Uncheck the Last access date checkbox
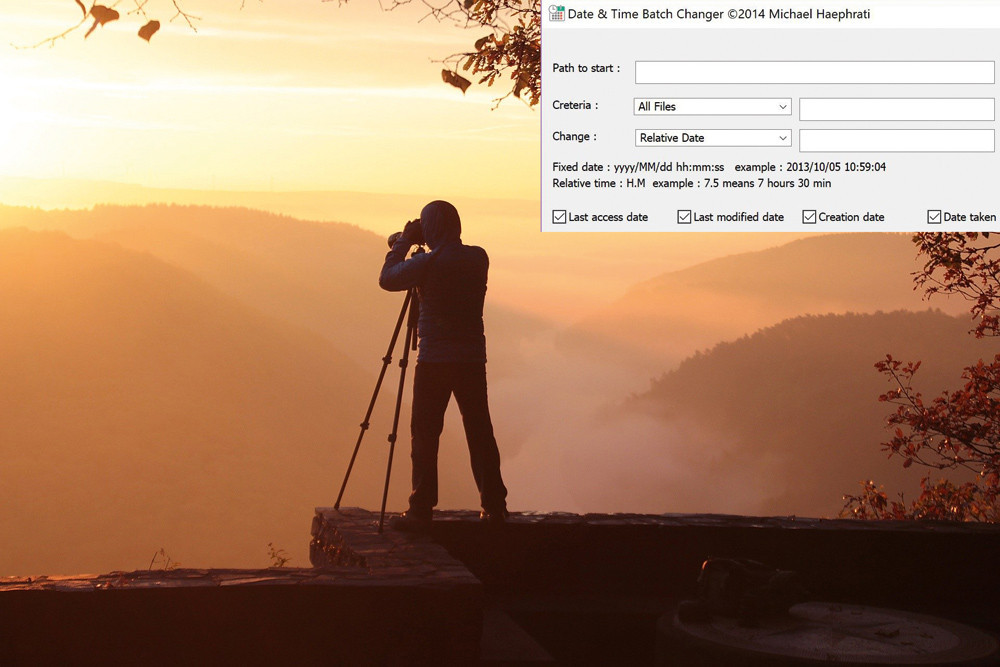1000x667 pixels. pyautogui.click(x=559, y=217)
